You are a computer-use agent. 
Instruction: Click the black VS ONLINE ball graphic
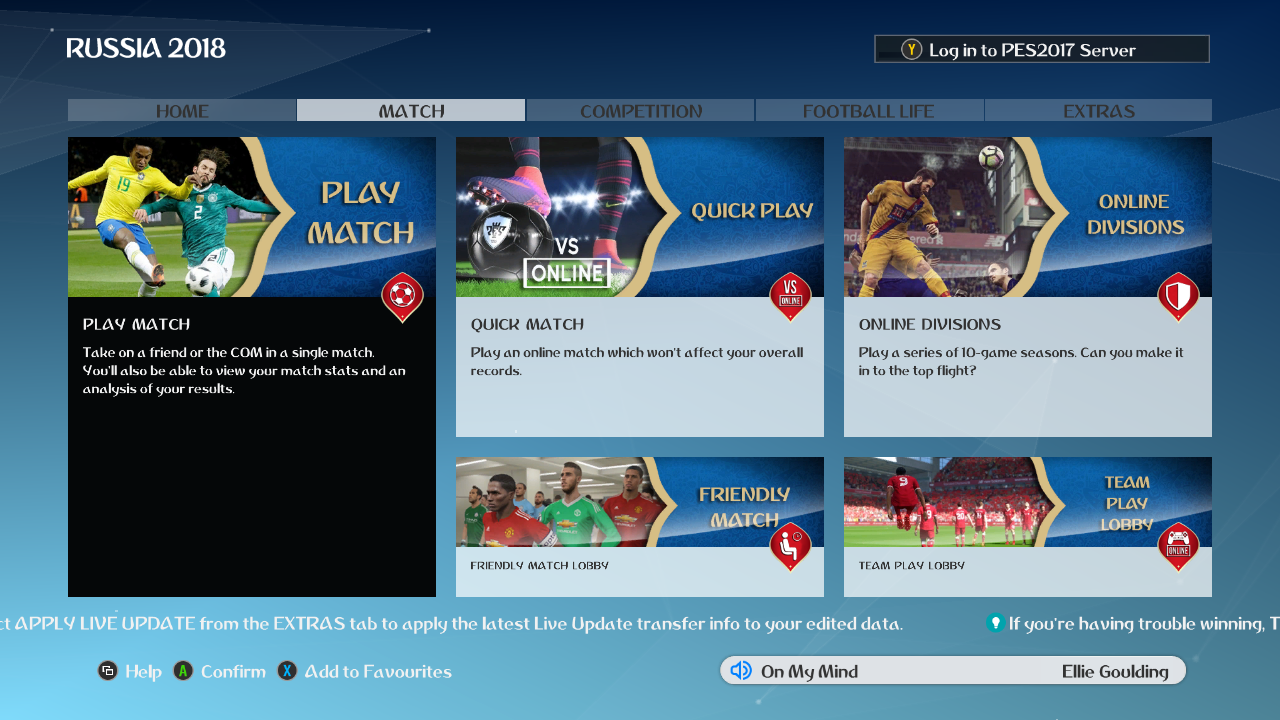tap(507, 240)
